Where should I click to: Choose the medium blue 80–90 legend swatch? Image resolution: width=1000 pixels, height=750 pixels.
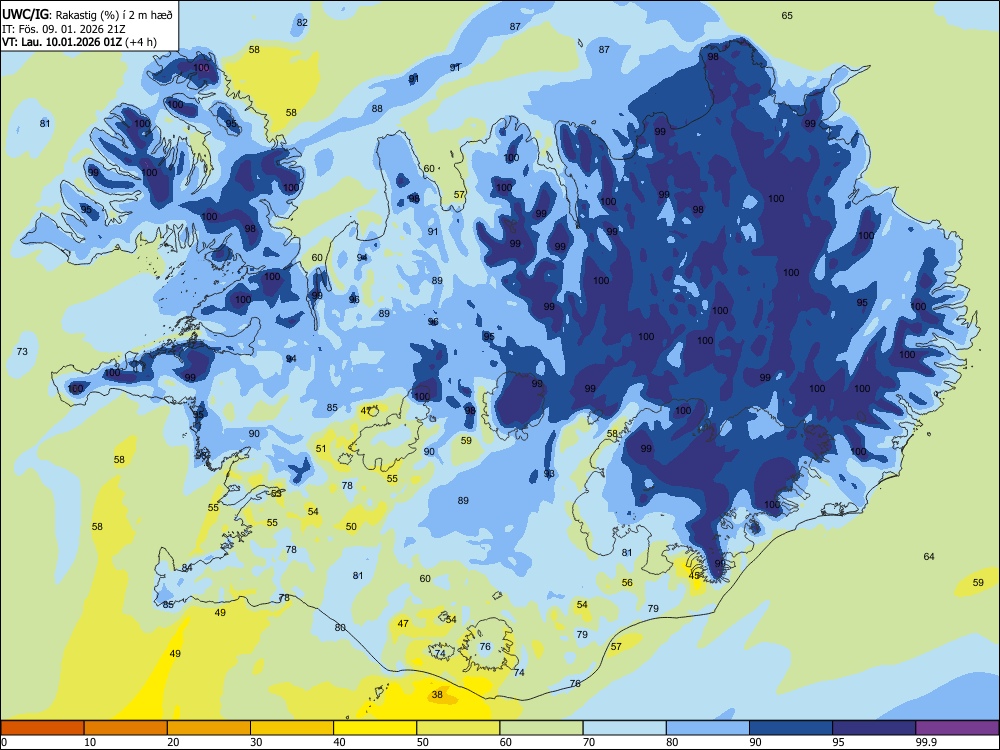(x=708, y=728)
